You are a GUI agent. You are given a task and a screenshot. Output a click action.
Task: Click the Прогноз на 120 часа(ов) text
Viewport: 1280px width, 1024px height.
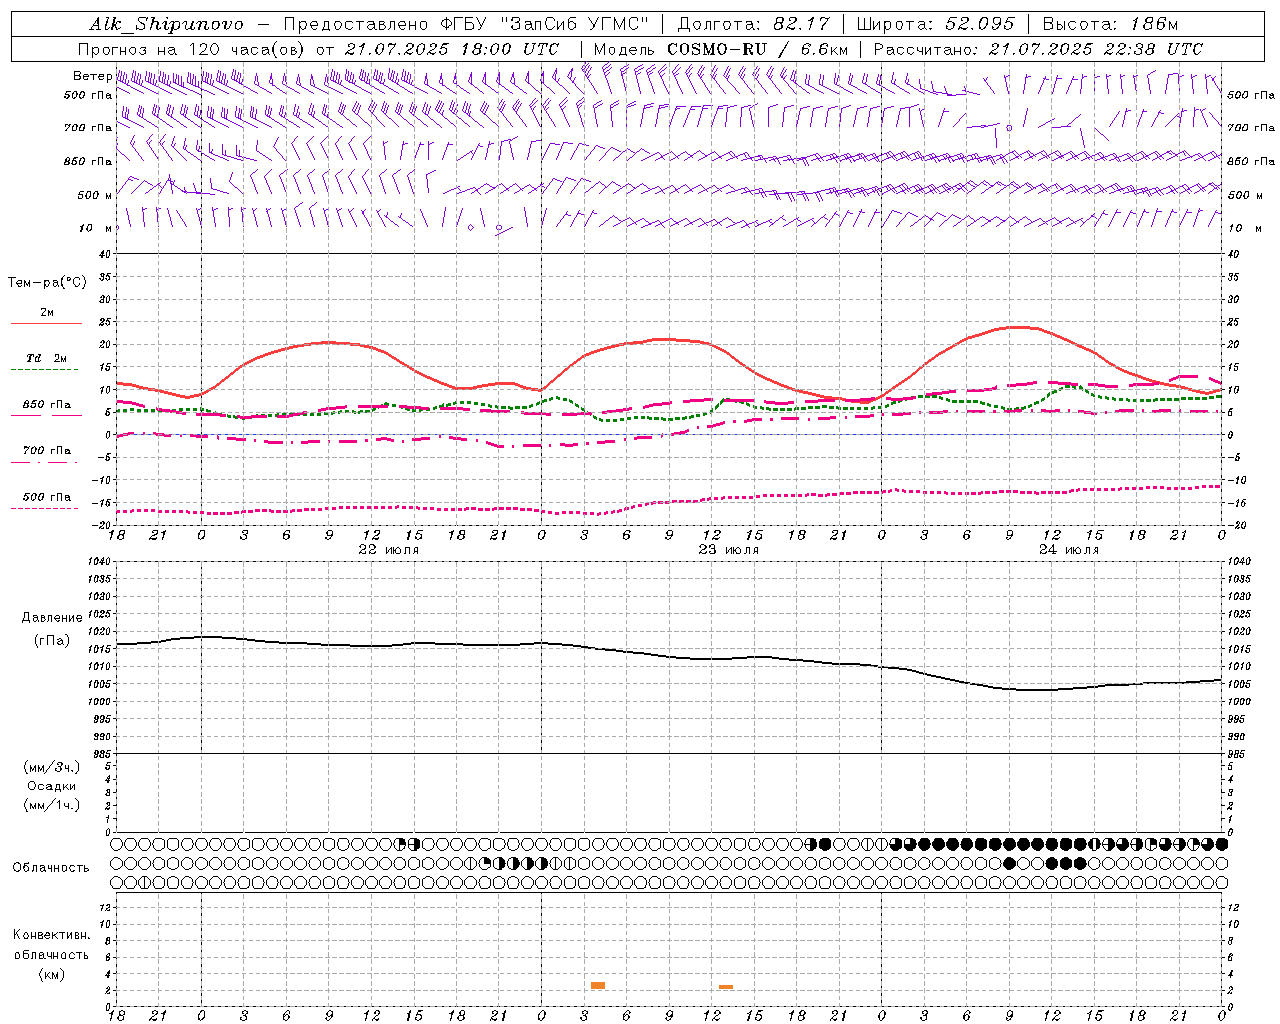pos(192,49)
